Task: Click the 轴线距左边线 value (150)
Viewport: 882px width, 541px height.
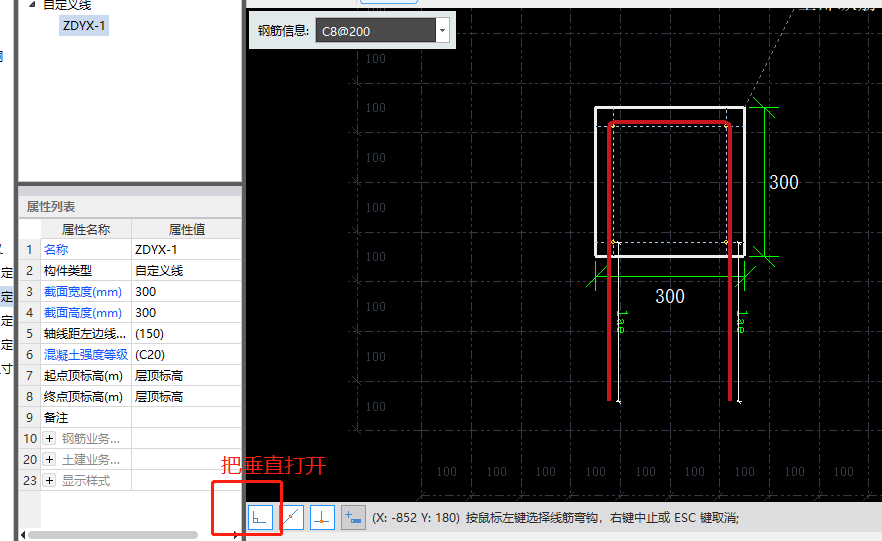Action: tap(186, 333)
